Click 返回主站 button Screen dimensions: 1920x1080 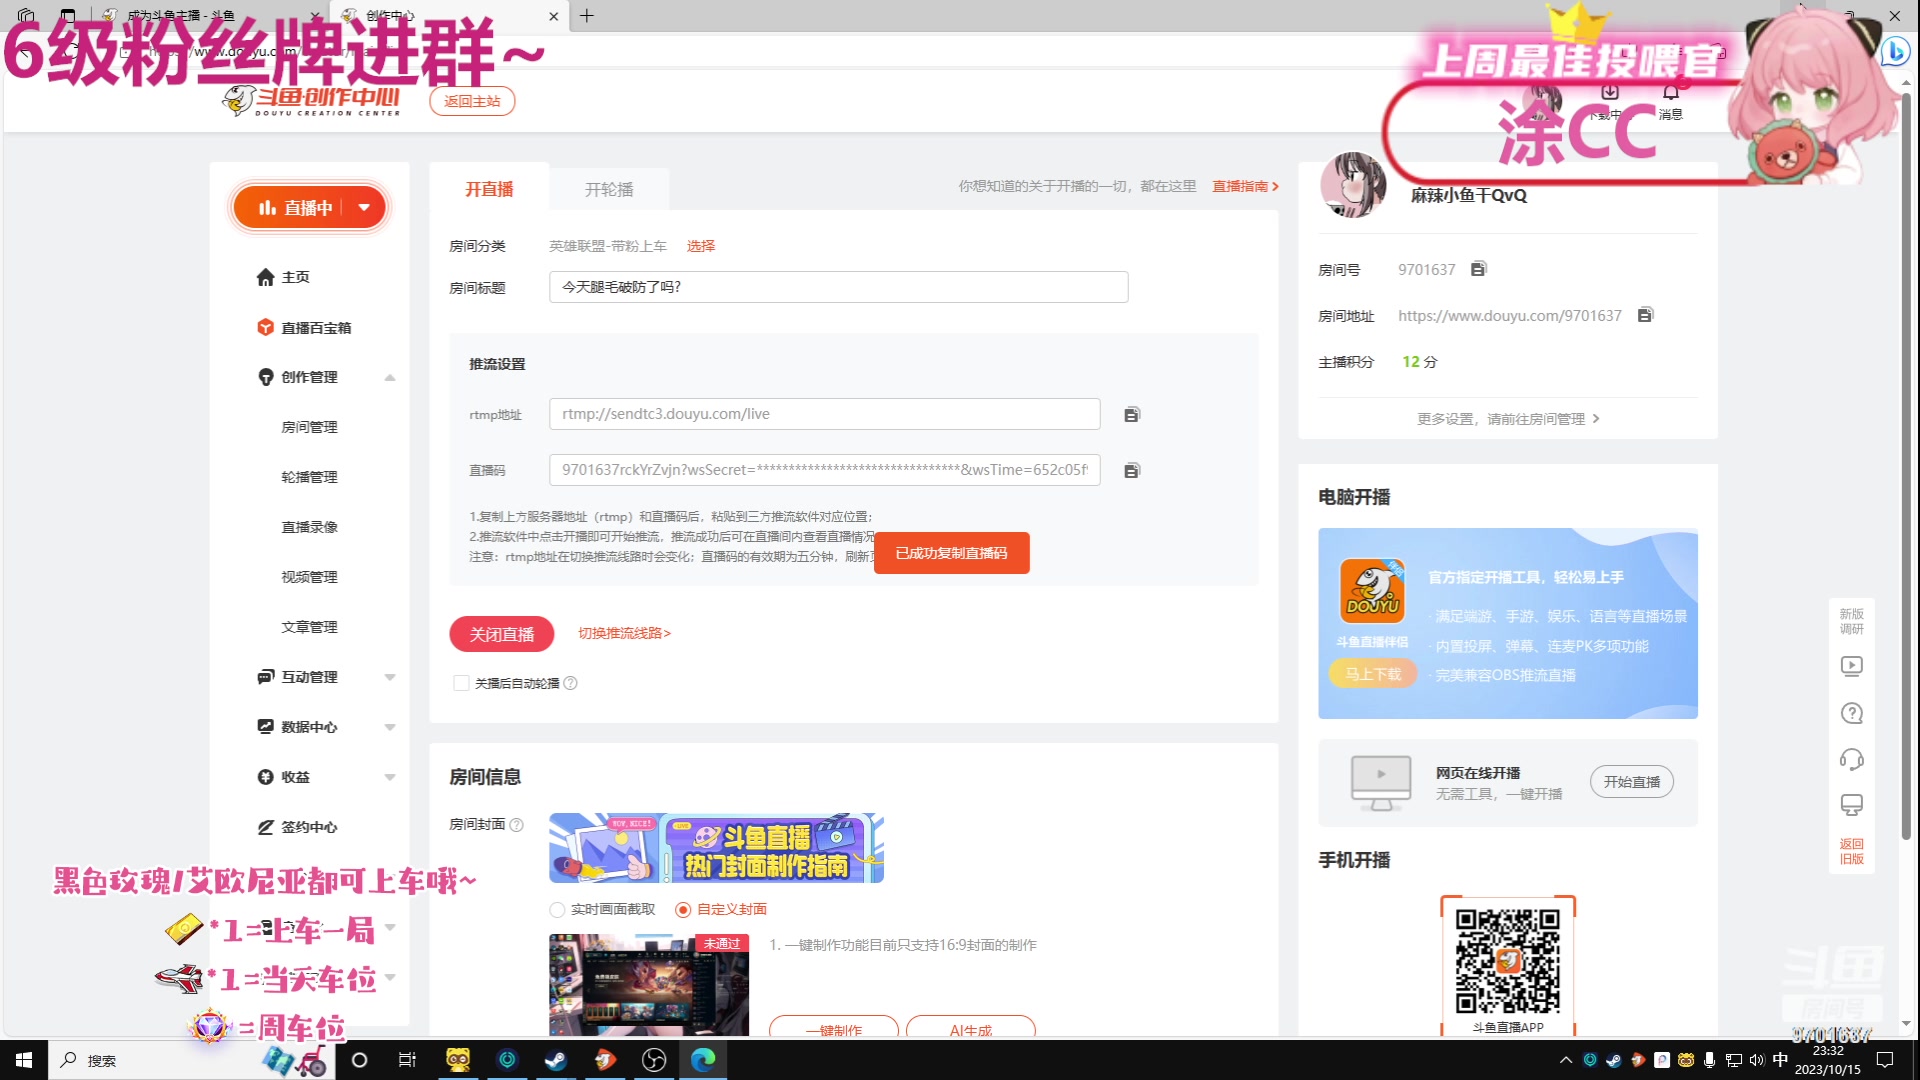click(x=472, y=101)
